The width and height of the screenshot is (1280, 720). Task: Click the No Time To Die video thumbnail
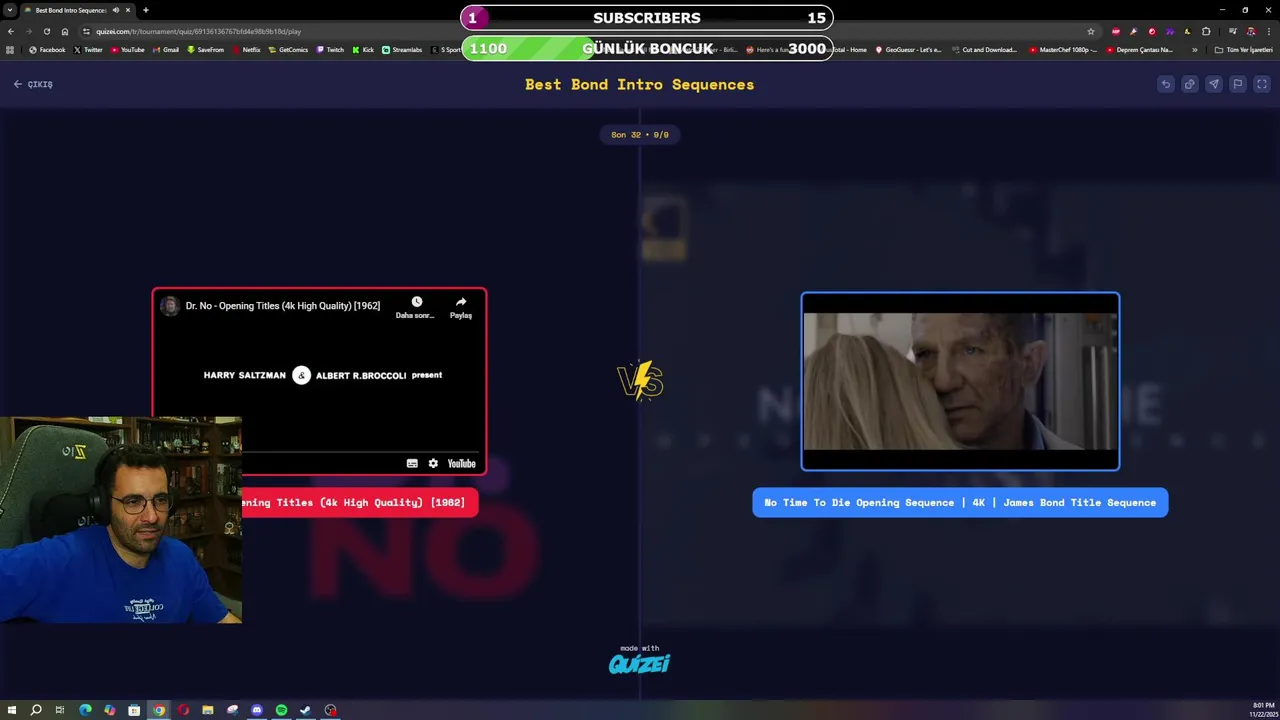click(x=960, y=381)
